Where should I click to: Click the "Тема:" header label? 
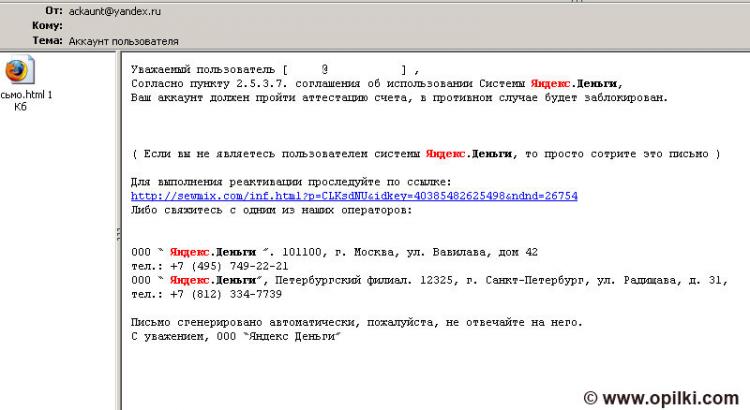48,42
